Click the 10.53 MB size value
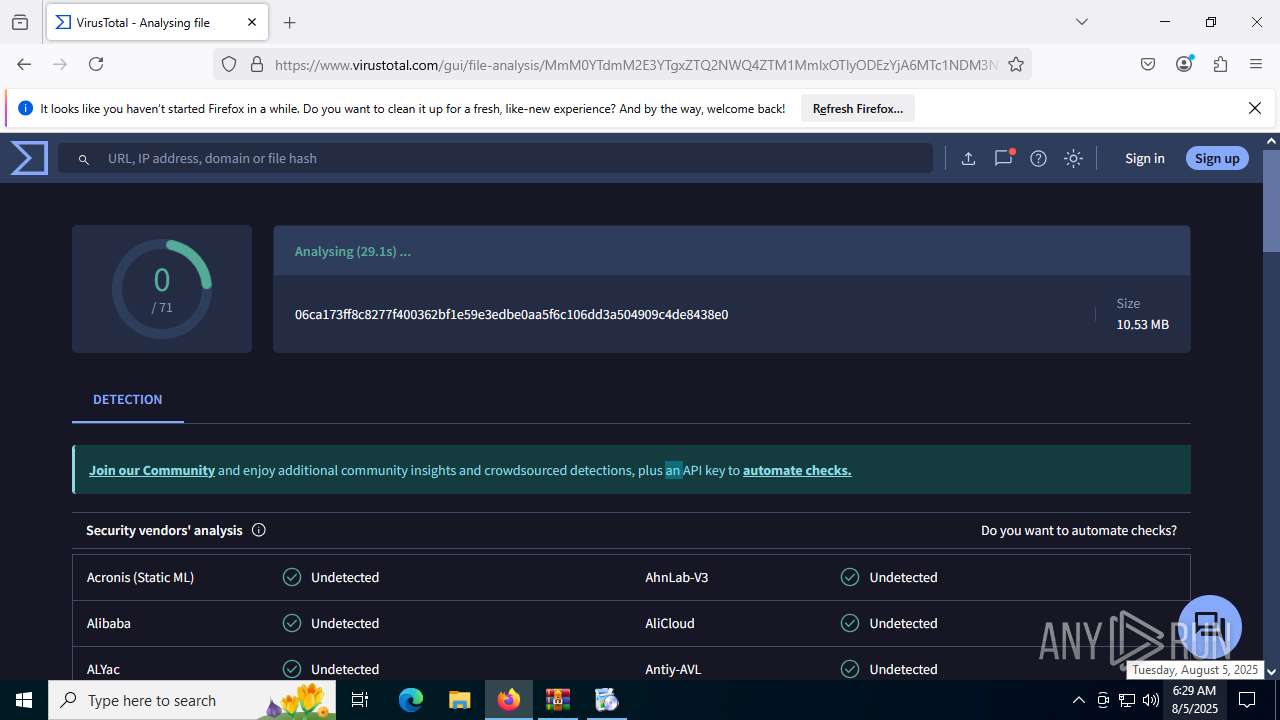This screenshot has width=1280, height=720. (x=1142, y=324)
